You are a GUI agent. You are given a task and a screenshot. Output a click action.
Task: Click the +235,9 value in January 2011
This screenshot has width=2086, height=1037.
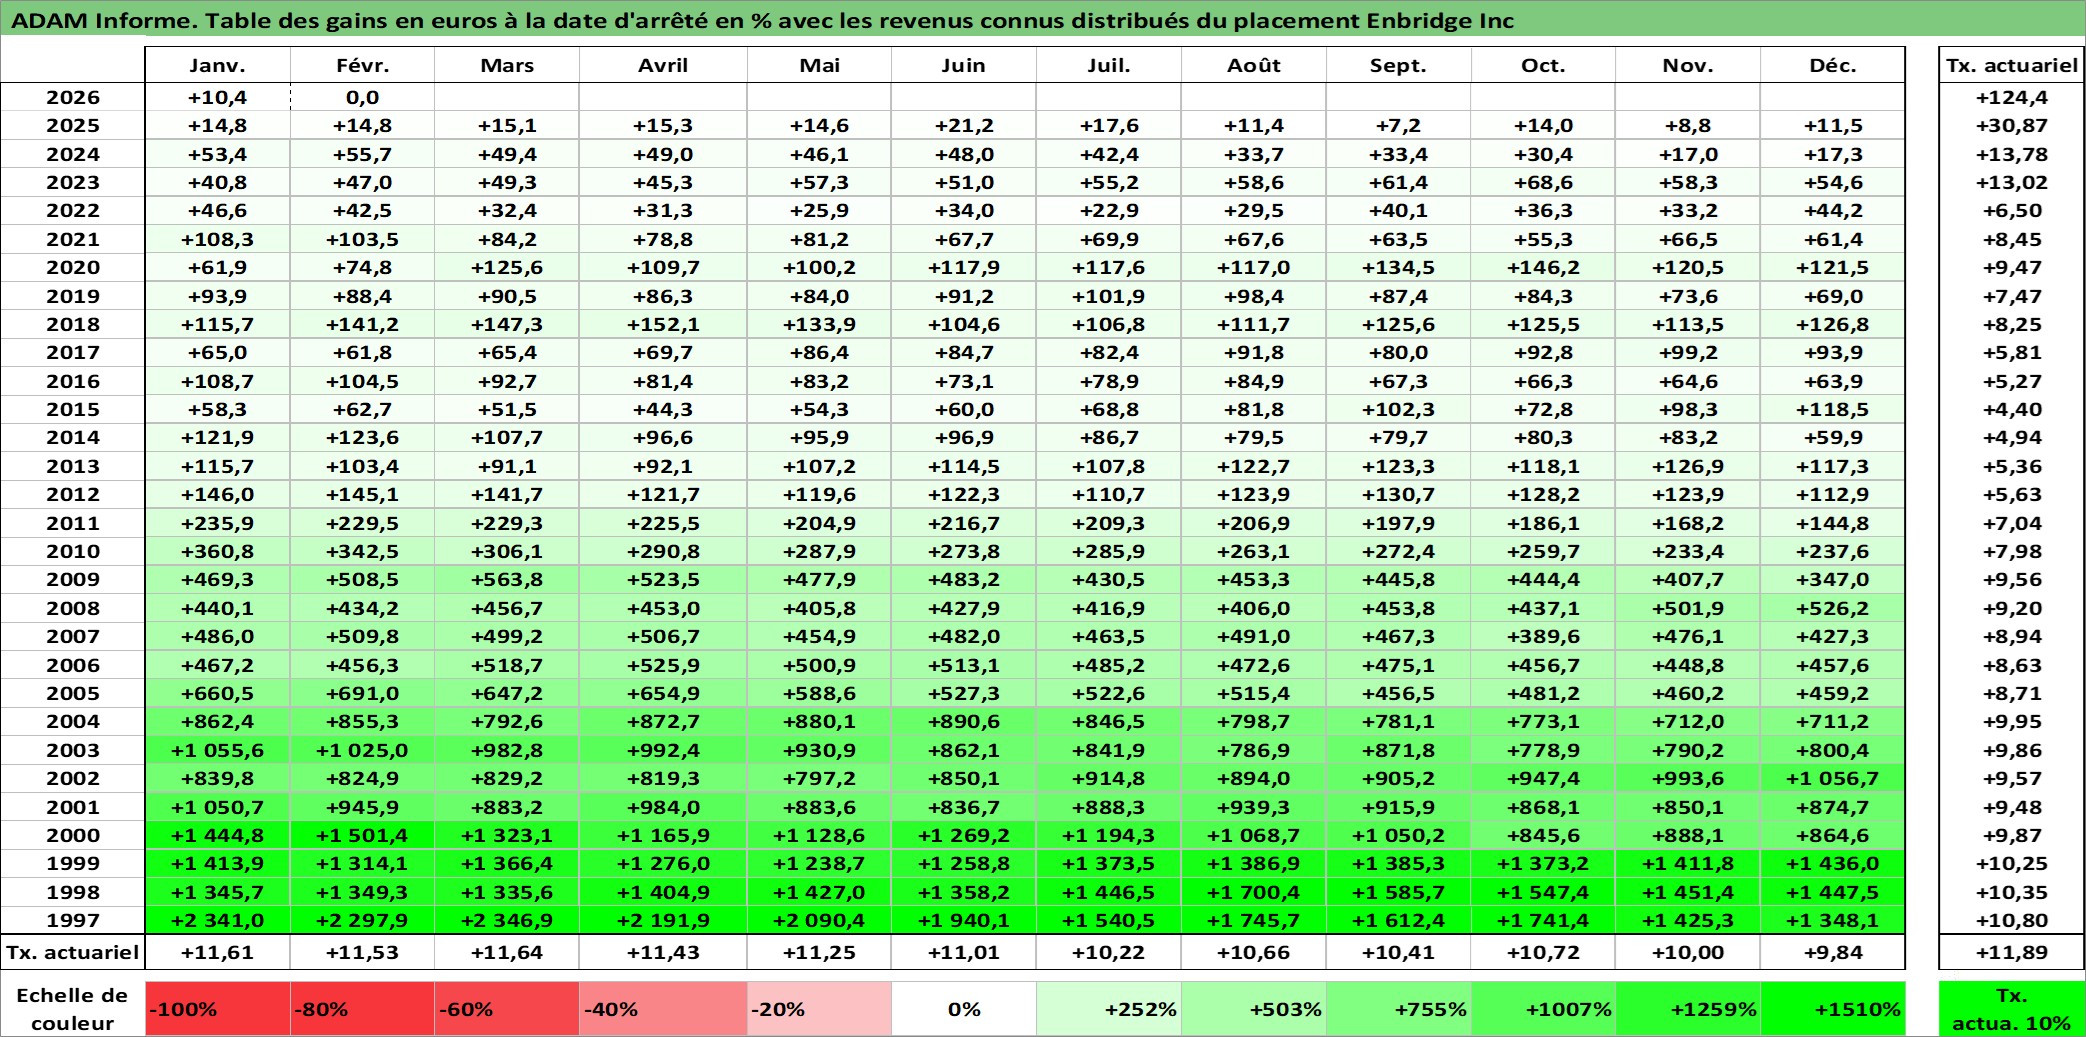tap(217, 523)
